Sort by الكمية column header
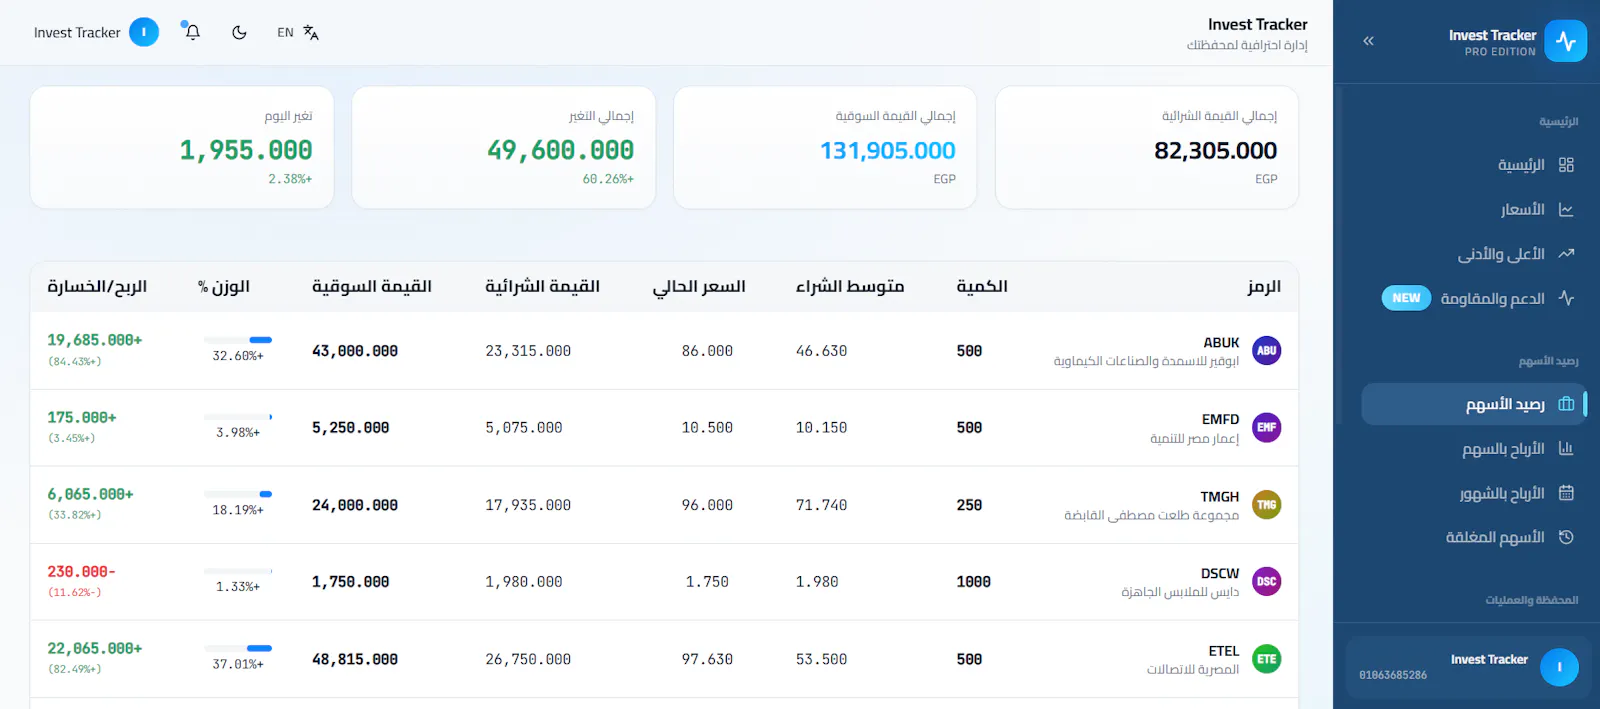Image resolution: width=1600 pixels, height=709 pixels. tap(982, 287)
